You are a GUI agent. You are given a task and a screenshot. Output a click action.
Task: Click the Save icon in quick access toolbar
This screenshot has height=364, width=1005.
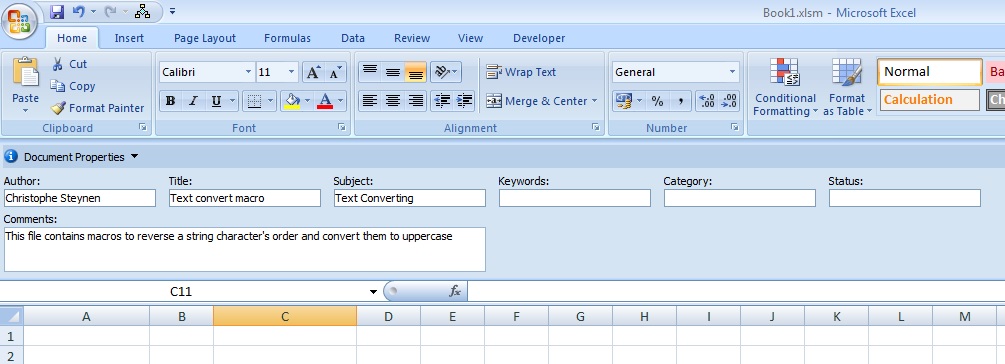click(x=56, y=12)
